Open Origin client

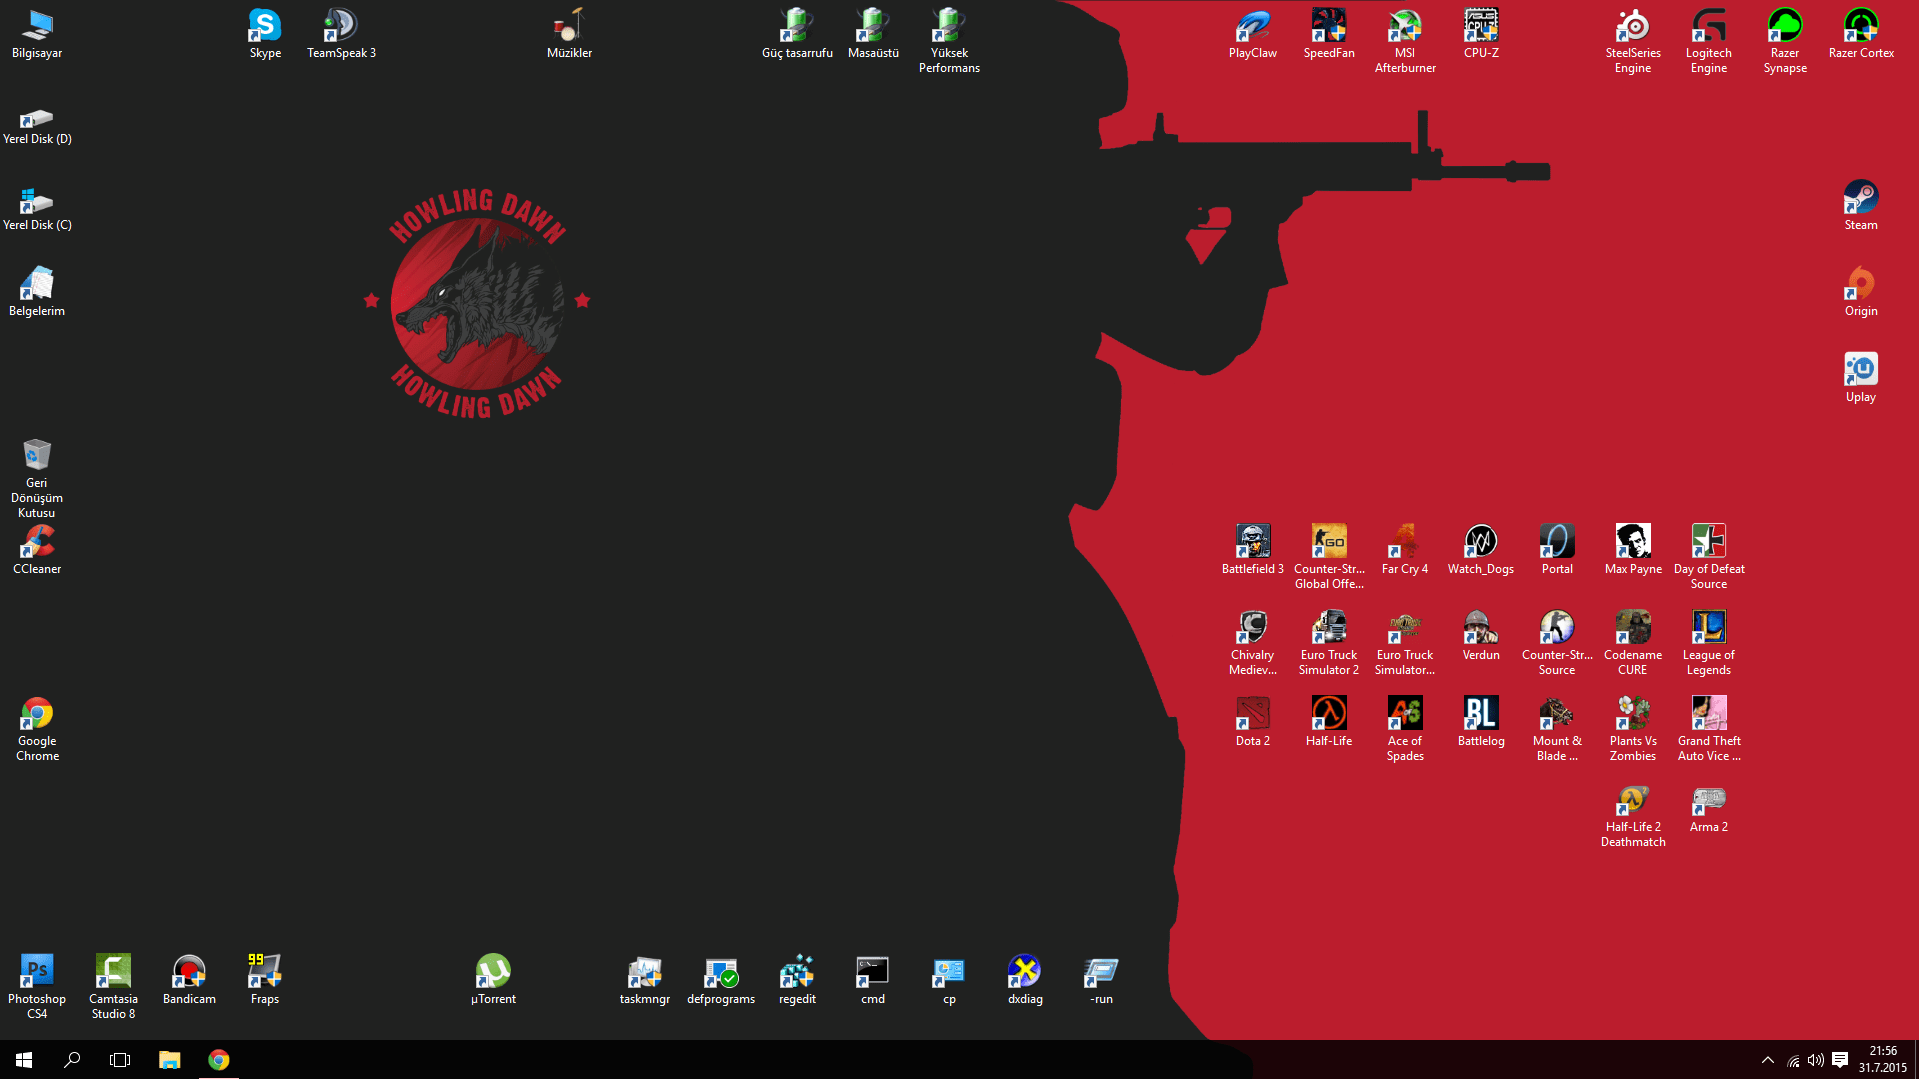pos(1861,285)
